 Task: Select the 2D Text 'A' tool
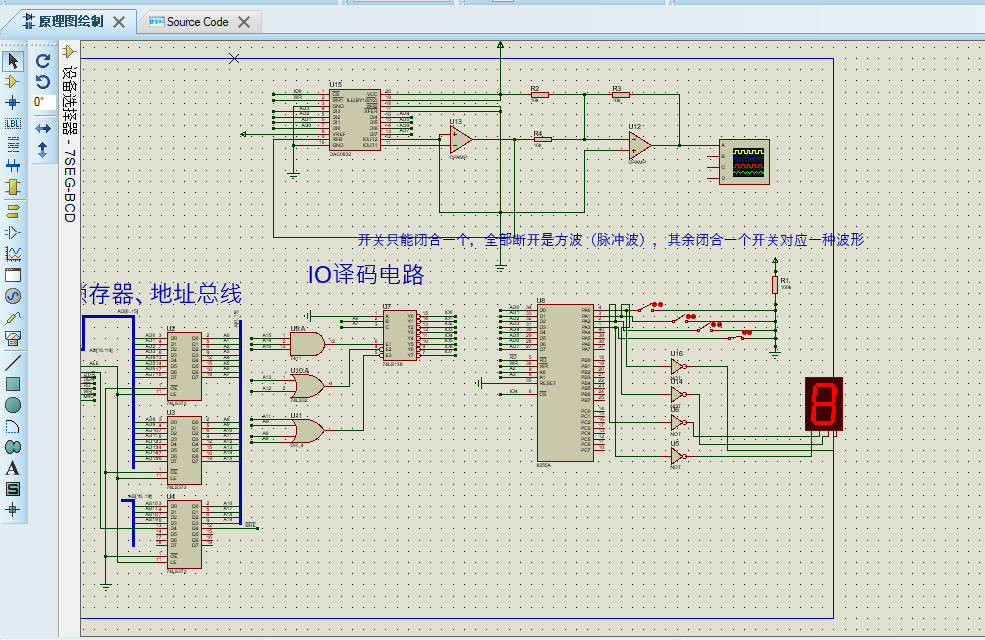pos(13,469)
